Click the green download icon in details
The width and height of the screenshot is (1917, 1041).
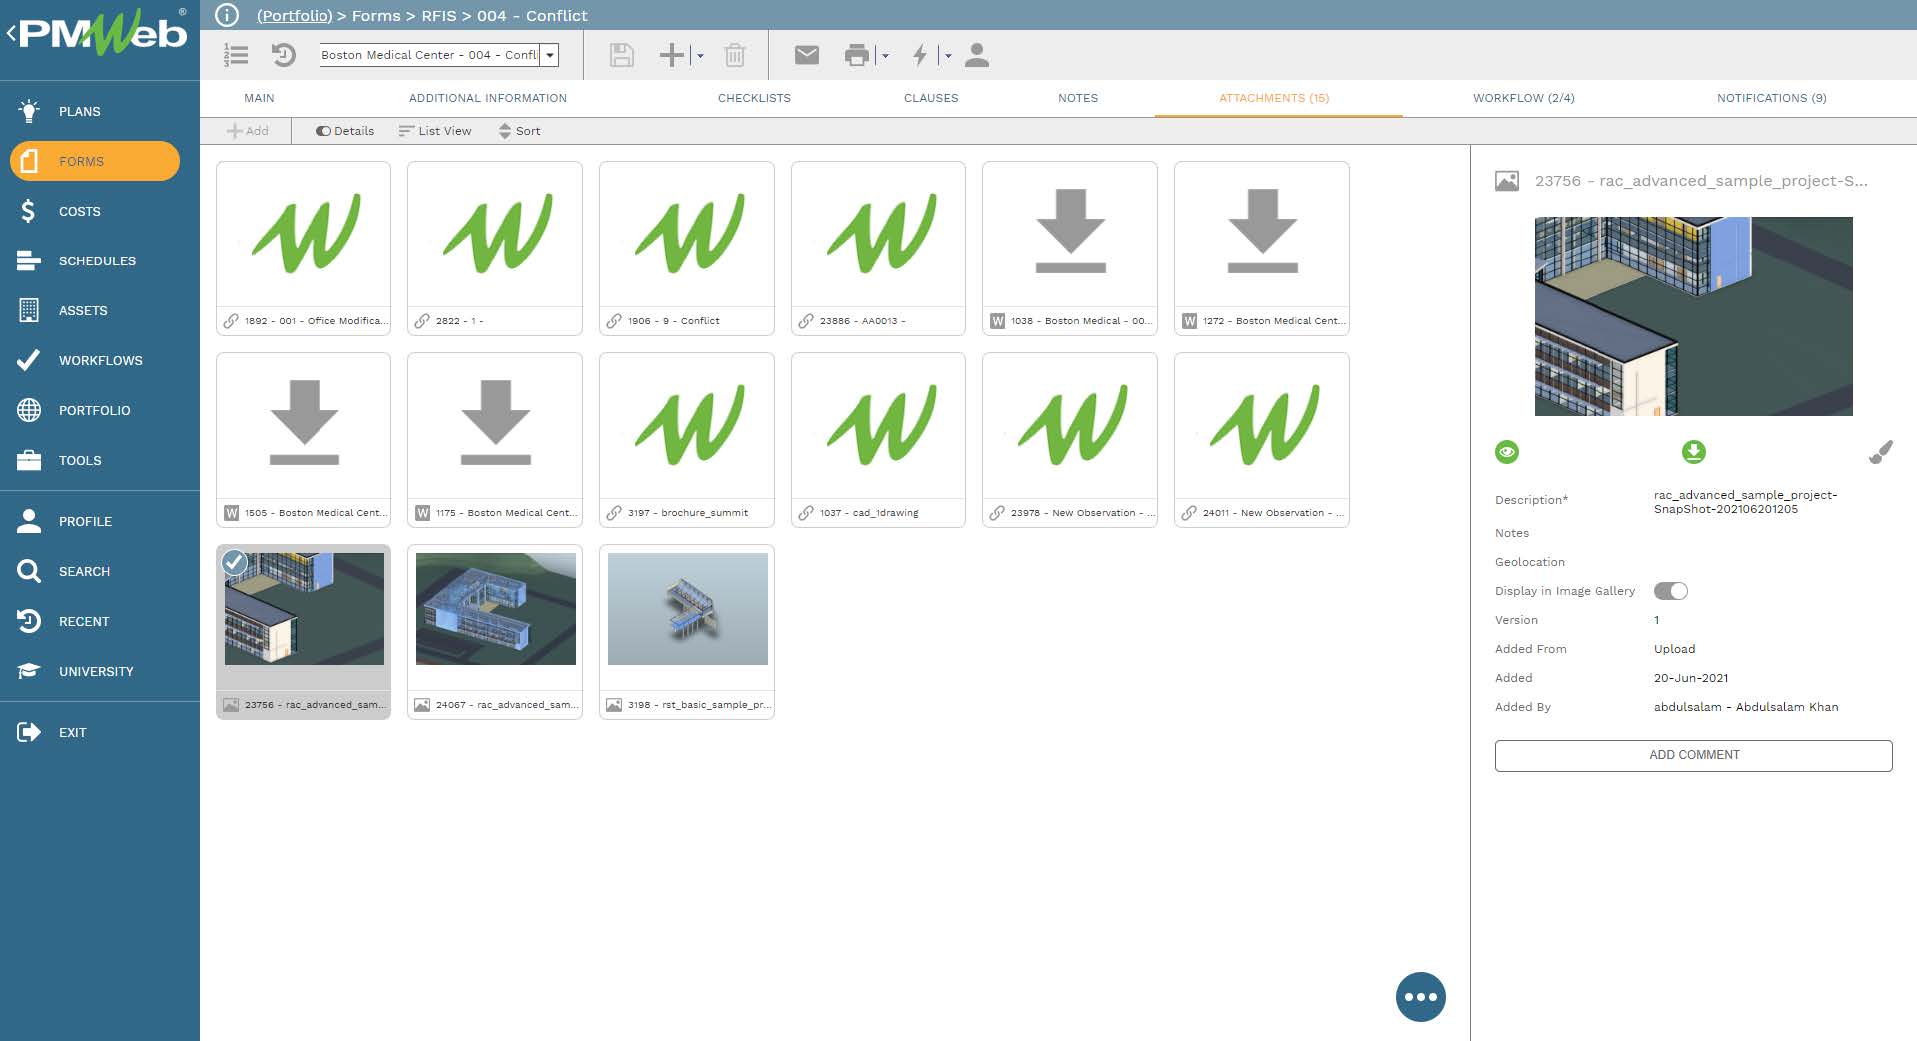pyautogui.click(x=1693, y=452)
